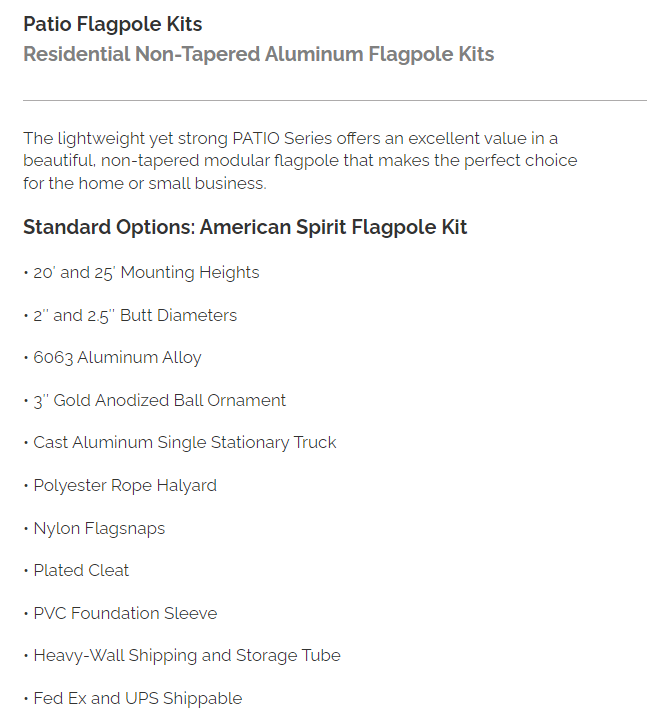Click the Polyester Rope Halyard bullet
The height and width of the screenshot is (718, 647).
click(x=125, y=486)
